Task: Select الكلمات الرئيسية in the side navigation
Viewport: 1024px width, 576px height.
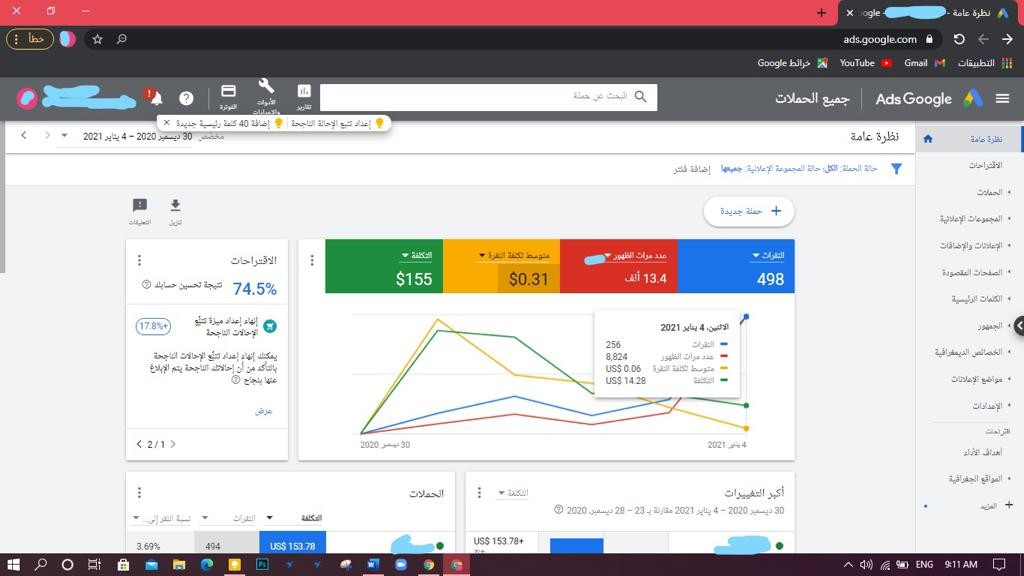Action: pos(976,298)
